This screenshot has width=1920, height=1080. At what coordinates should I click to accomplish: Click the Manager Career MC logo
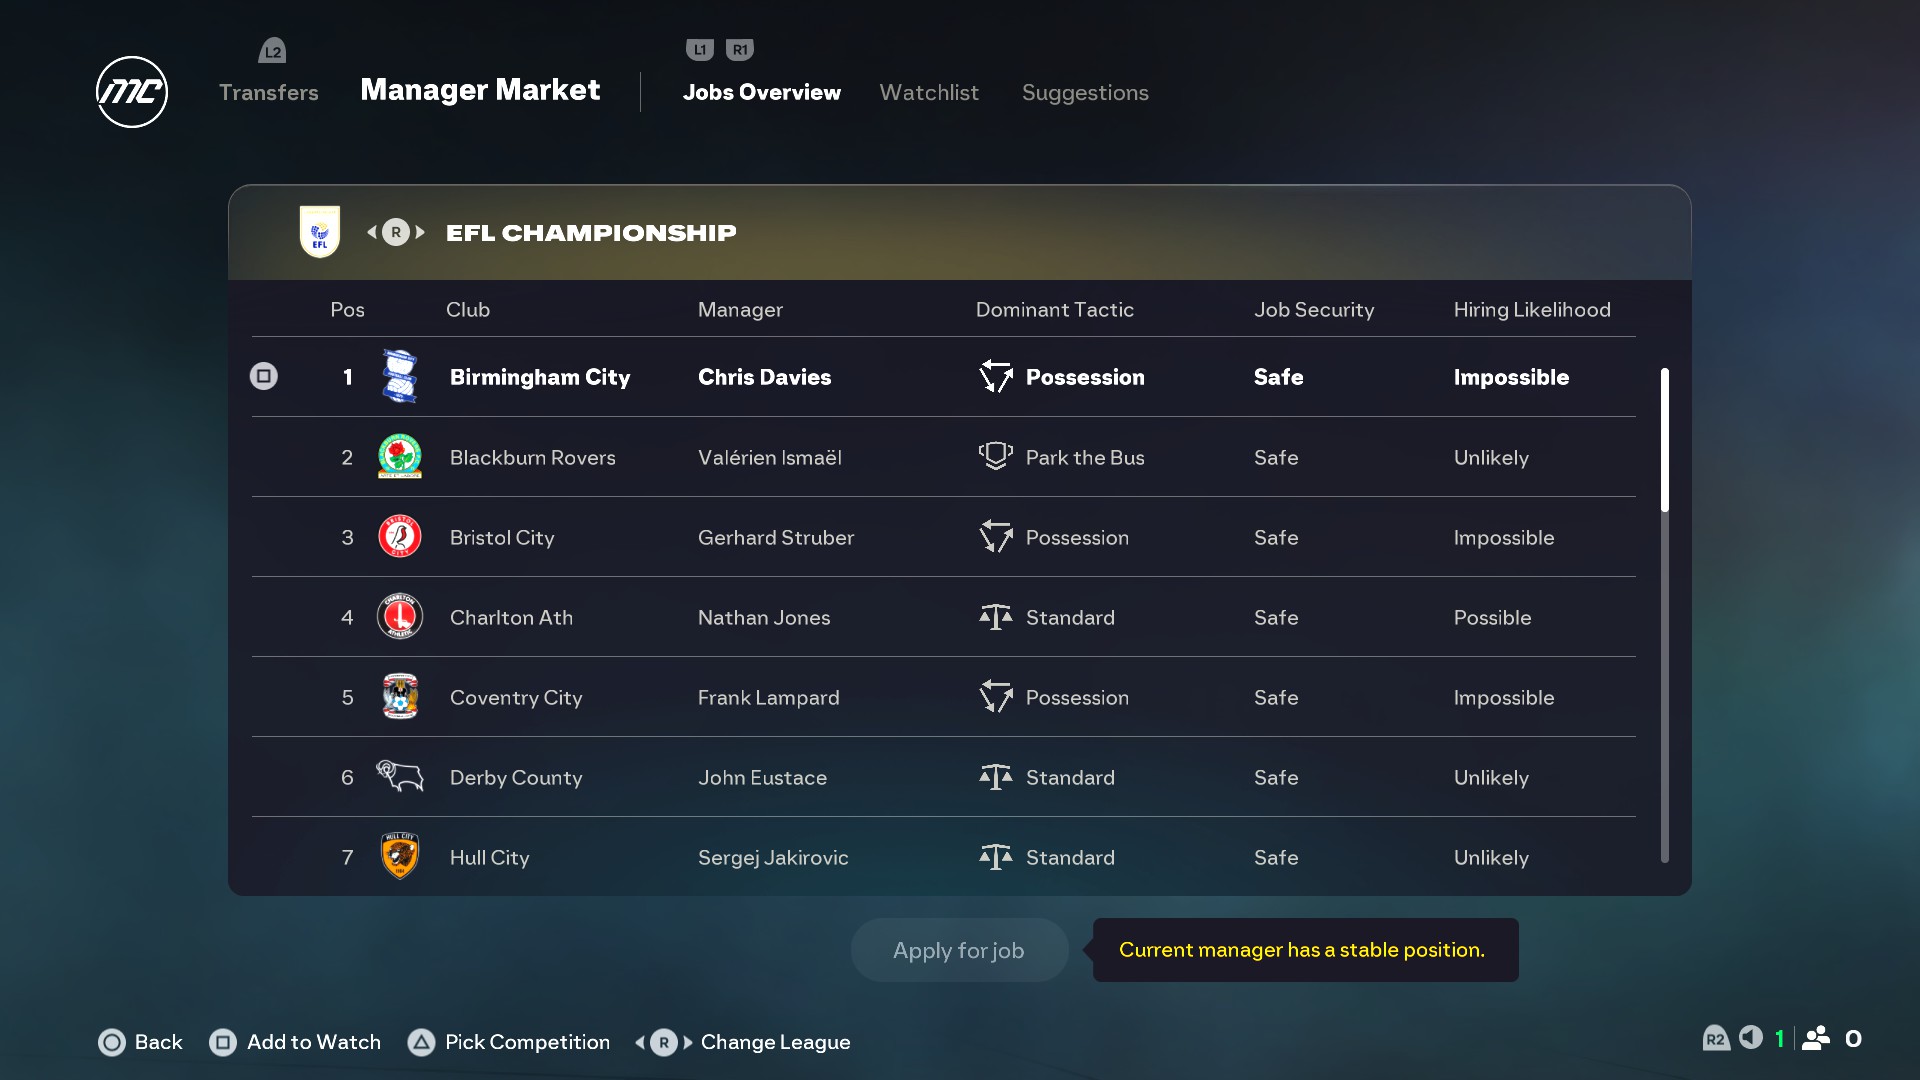[x=131, y=92]
